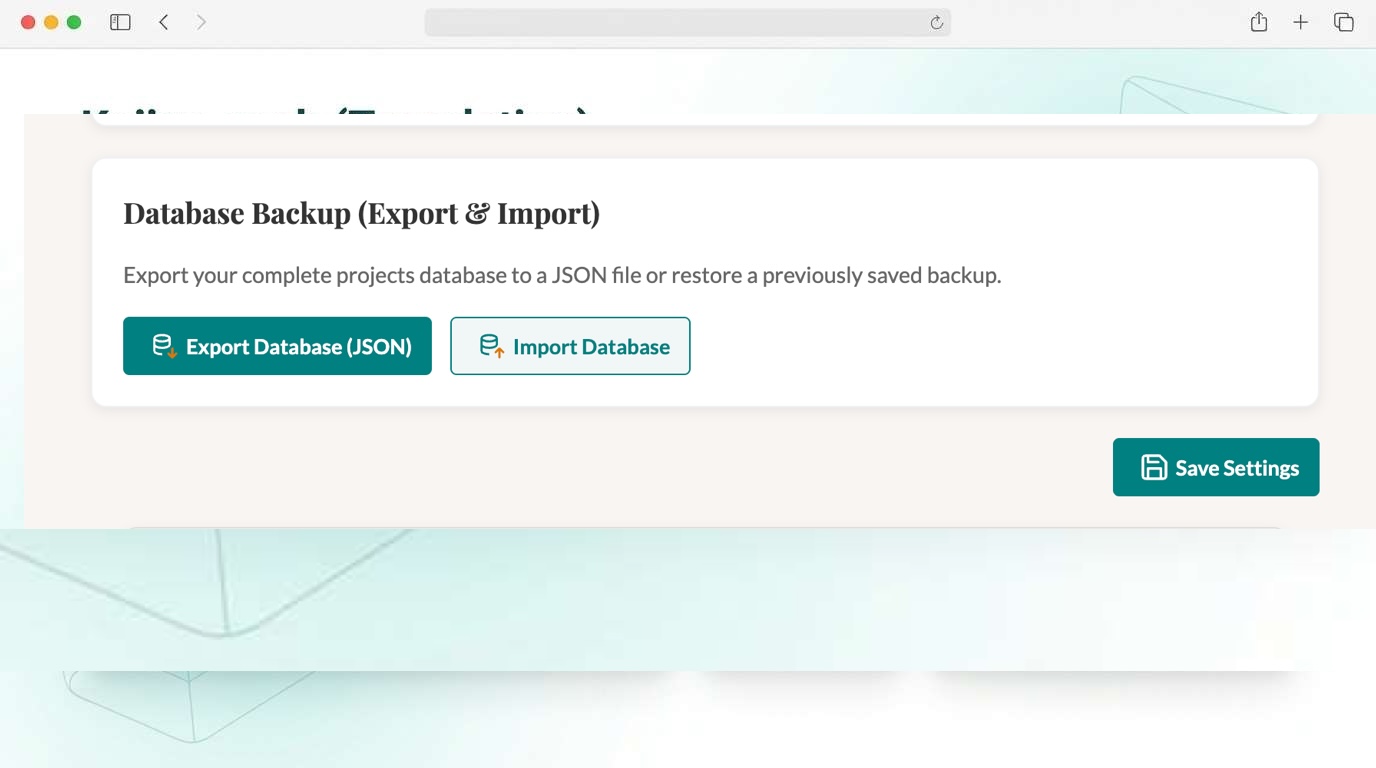This screenshot has width=1376, height=768.
Task: Maximize window using the green button
Action: 74,22
